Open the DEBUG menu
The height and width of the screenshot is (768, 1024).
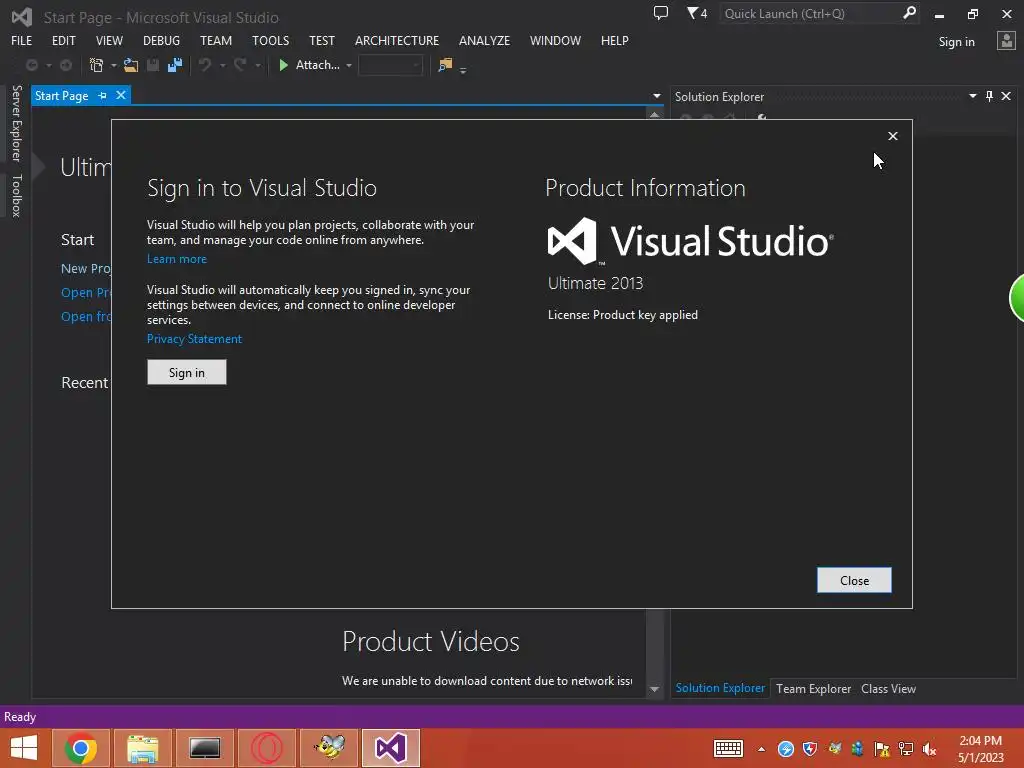click(161, 40)
